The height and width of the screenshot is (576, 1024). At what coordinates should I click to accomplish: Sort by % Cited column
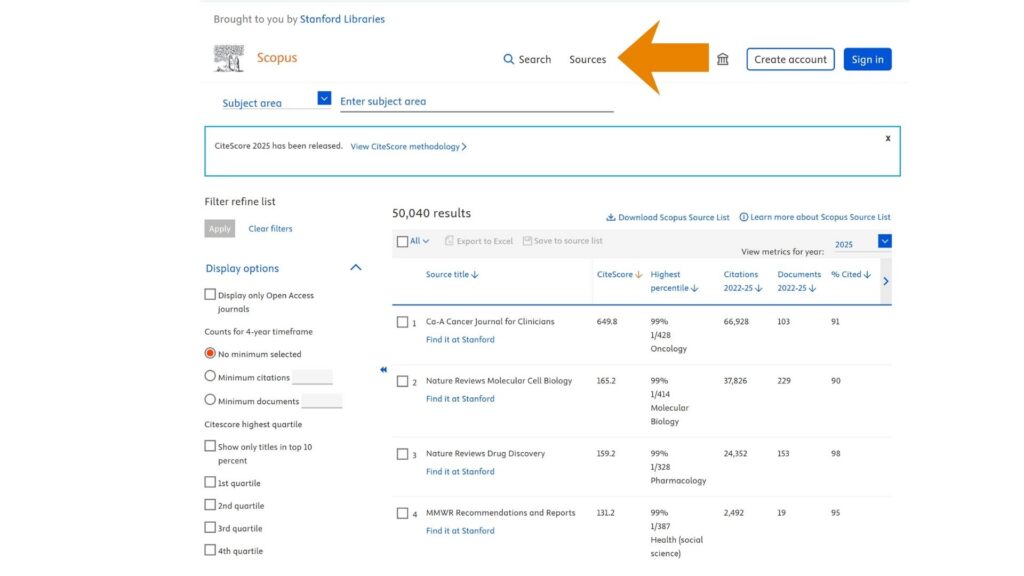click(x=851, y=274)
